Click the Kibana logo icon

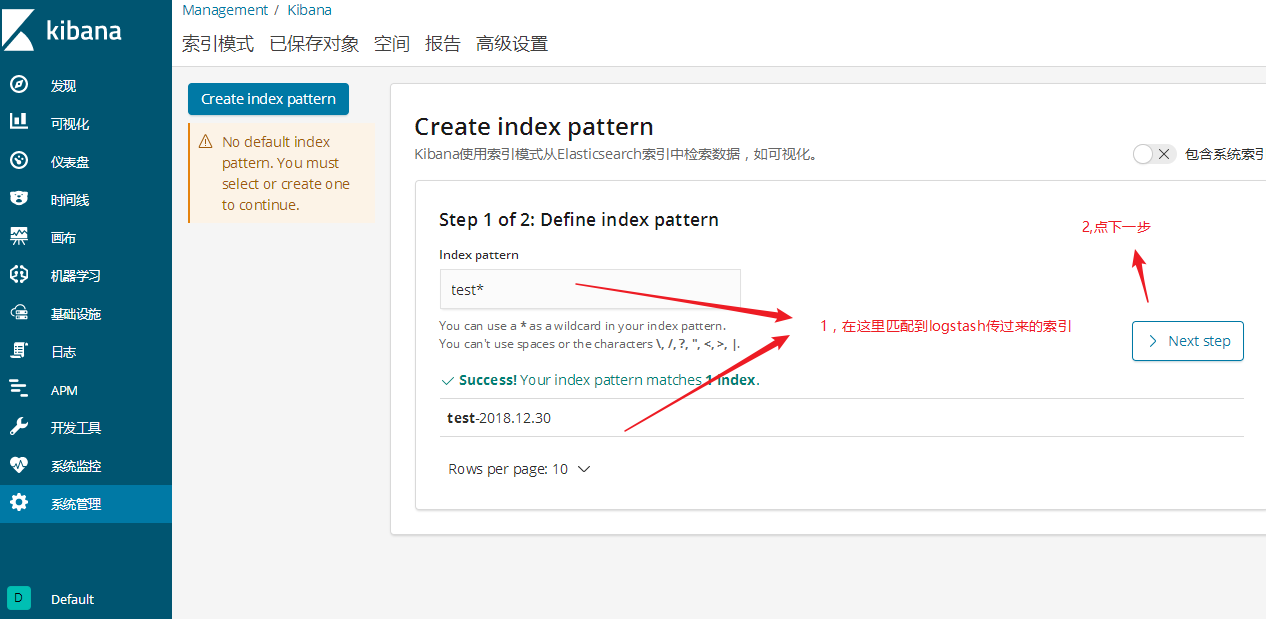coord(19,30)
